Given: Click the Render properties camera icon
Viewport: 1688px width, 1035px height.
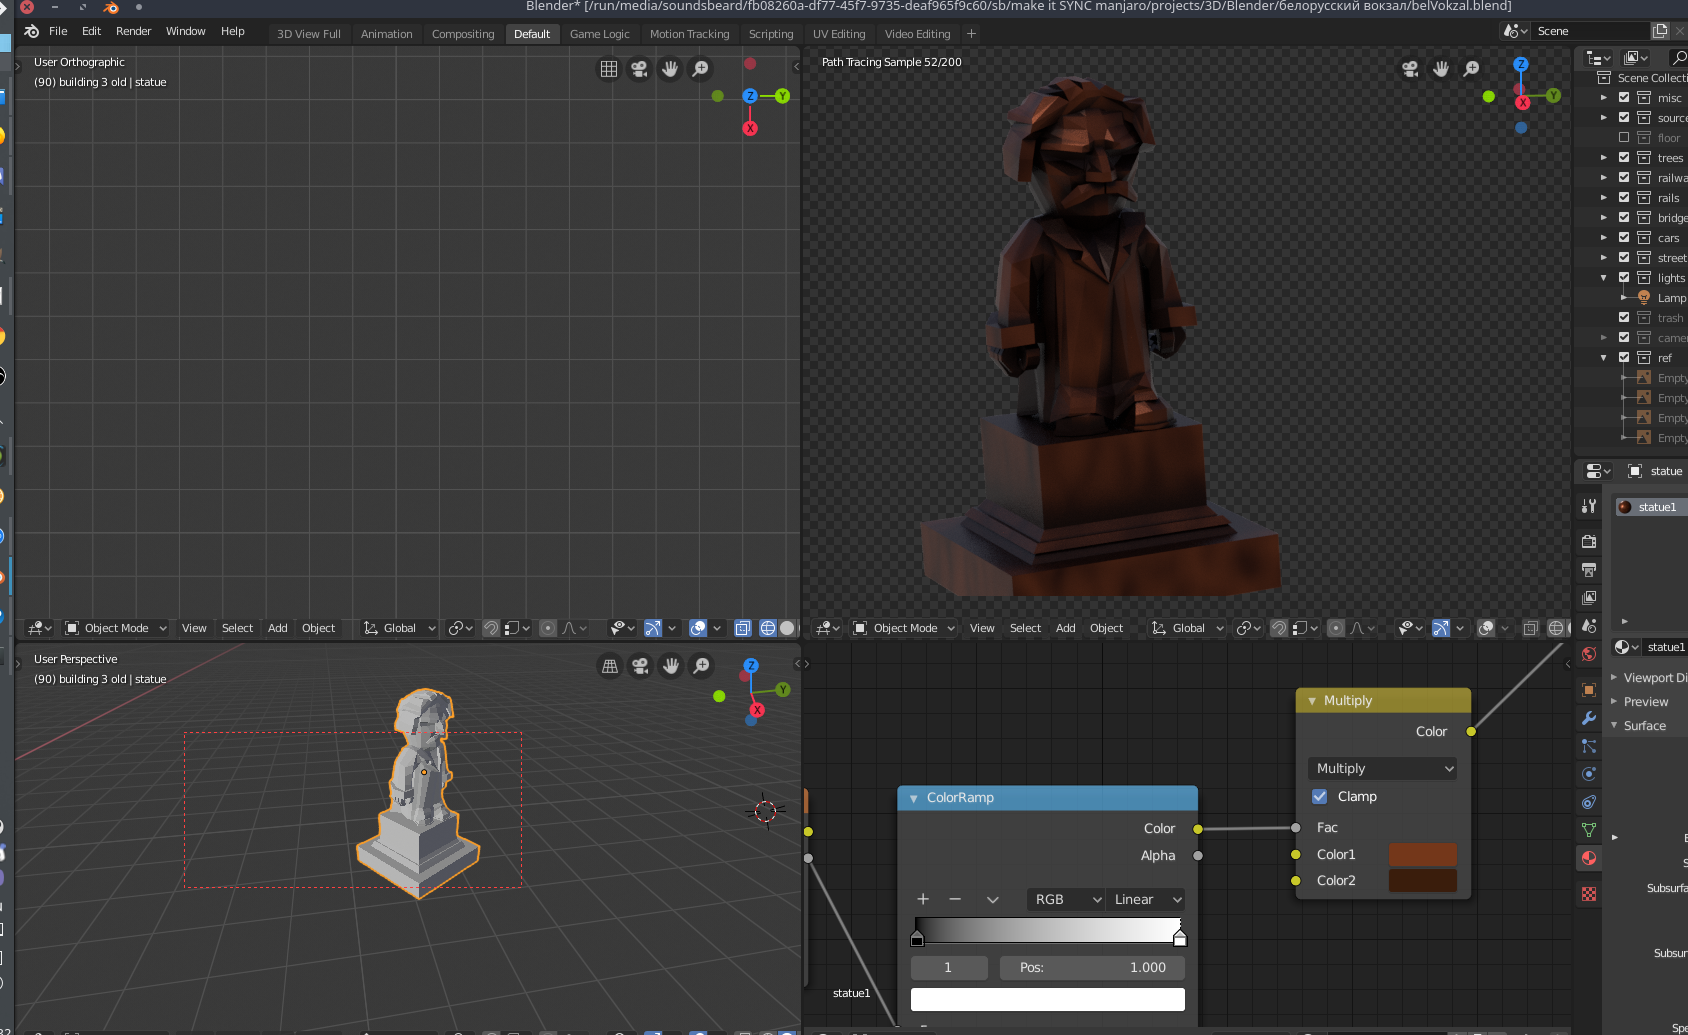Looking at the screenshot, I should [x=1589, y=541].
